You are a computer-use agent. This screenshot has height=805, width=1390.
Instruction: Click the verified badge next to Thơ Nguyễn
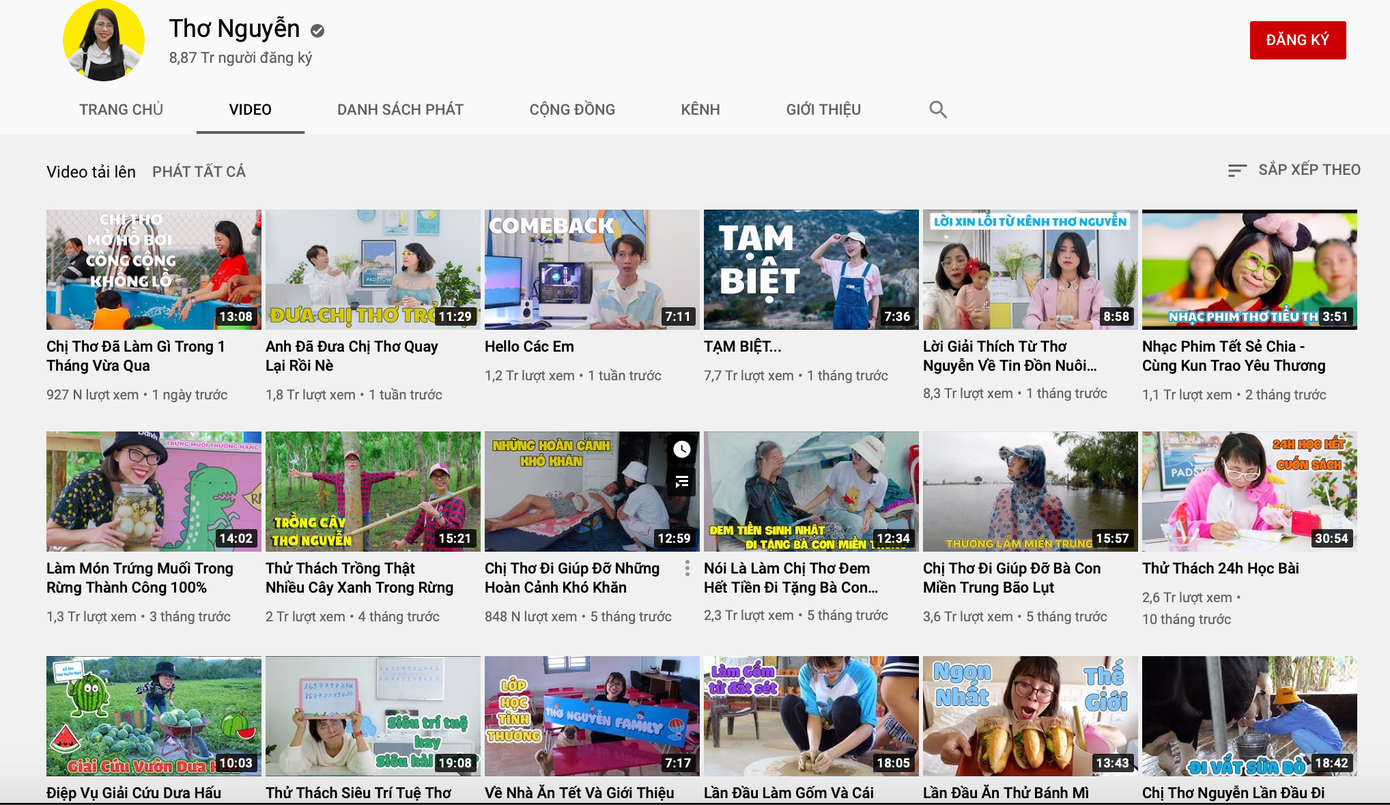click(x=317, y=30)
